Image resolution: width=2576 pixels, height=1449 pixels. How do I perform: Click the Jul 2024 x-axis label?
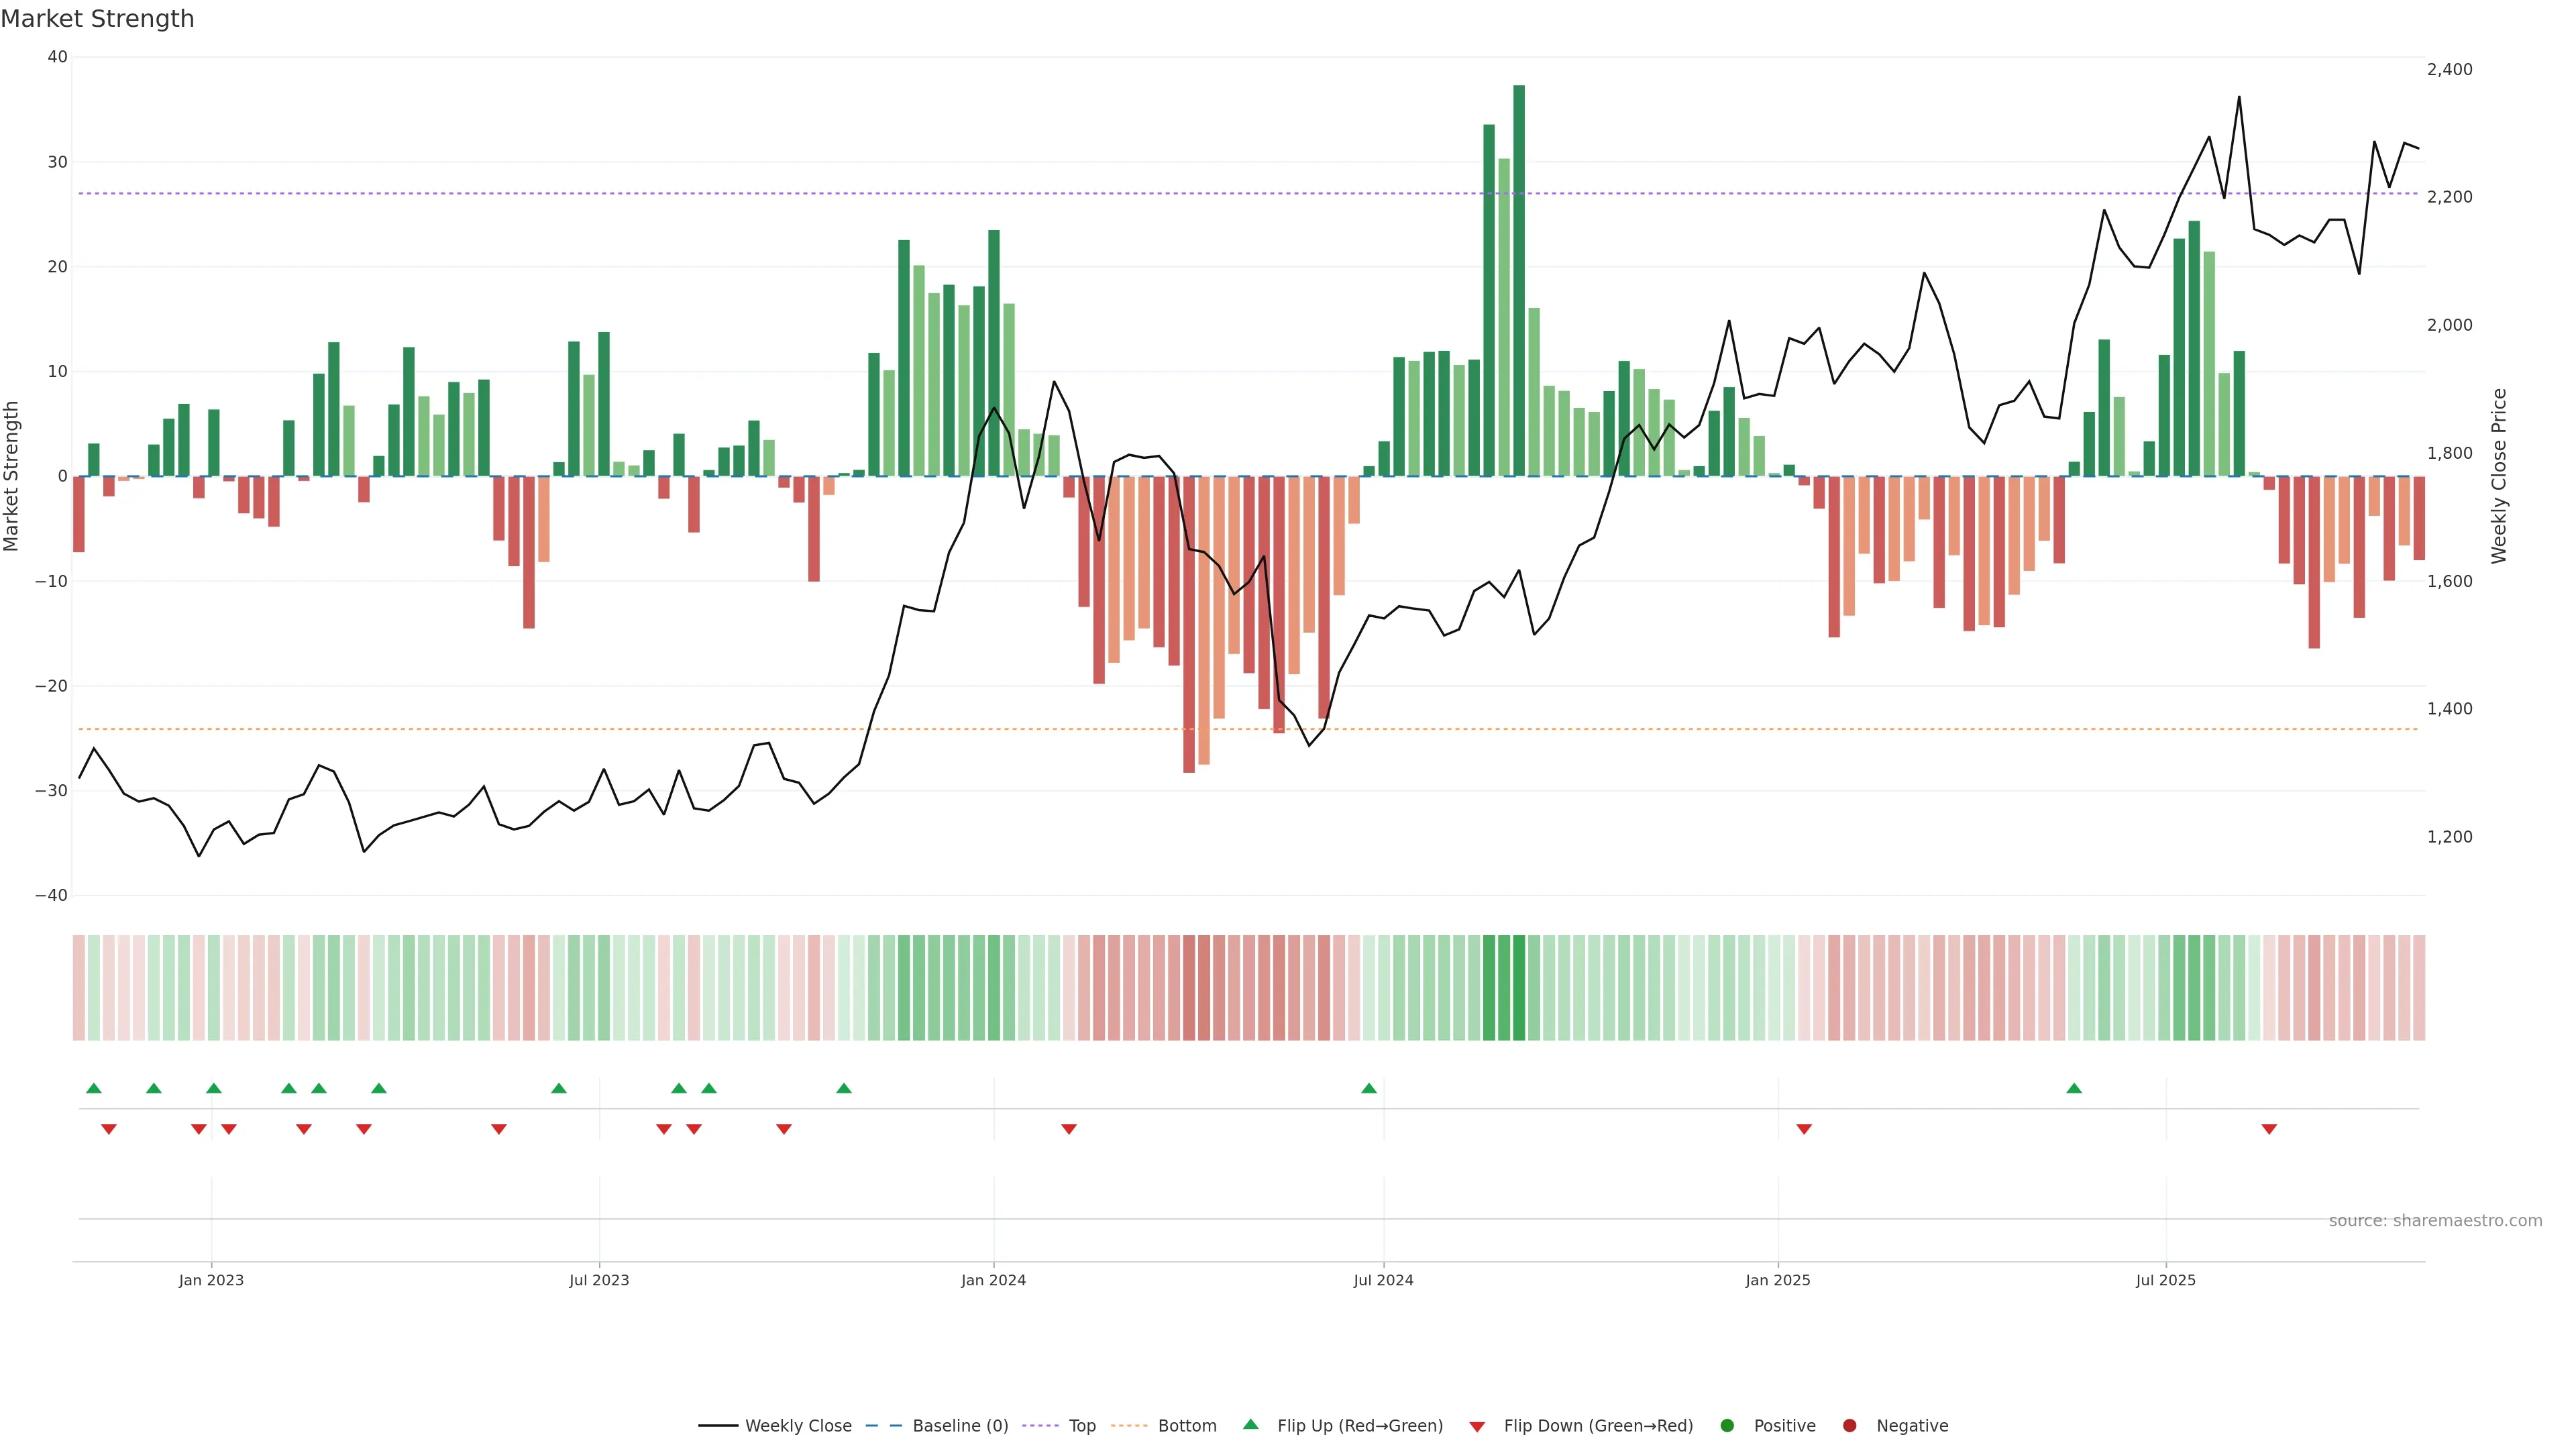click(x=1383, y=1280)
